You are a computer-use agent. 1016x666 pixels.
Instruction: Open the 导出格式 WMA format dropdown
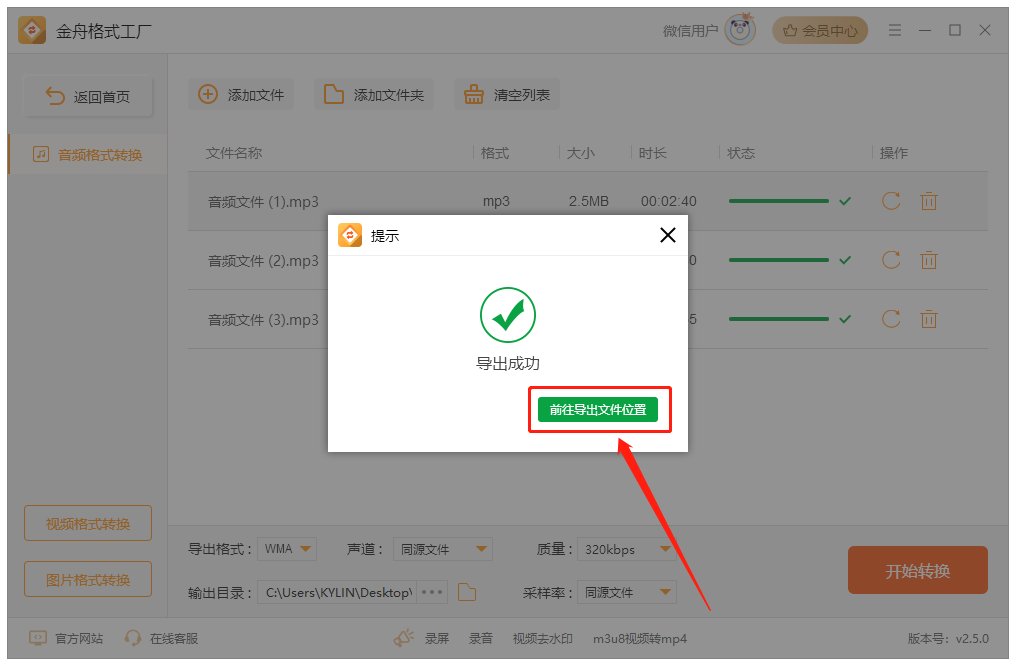[289, 549]
